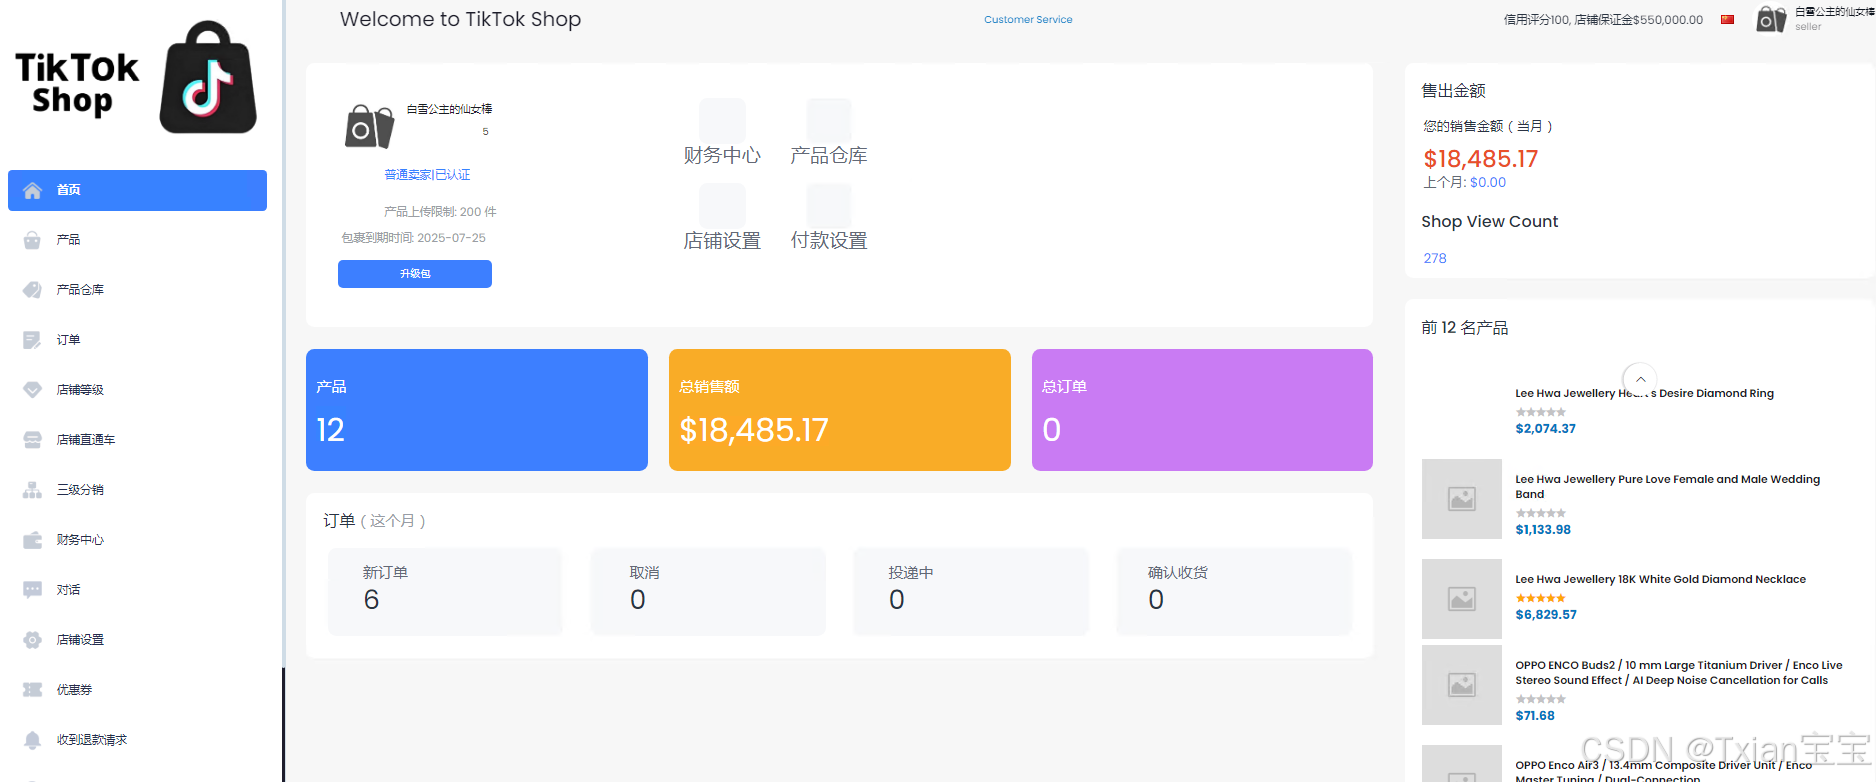Click the shop bag avatar in profile card
Screen dimensions: 1876x782
point(369,126)
